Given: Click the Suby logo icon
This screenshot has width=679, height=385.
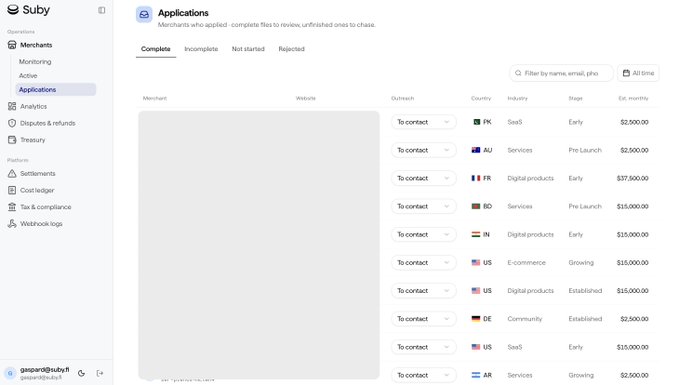Looking at the screenshot, I should tap(13, 10).
